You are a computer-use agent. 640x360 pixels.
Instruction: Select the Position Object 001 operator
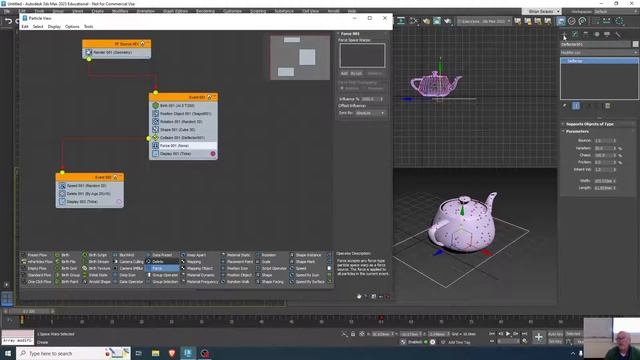[183, 113]
